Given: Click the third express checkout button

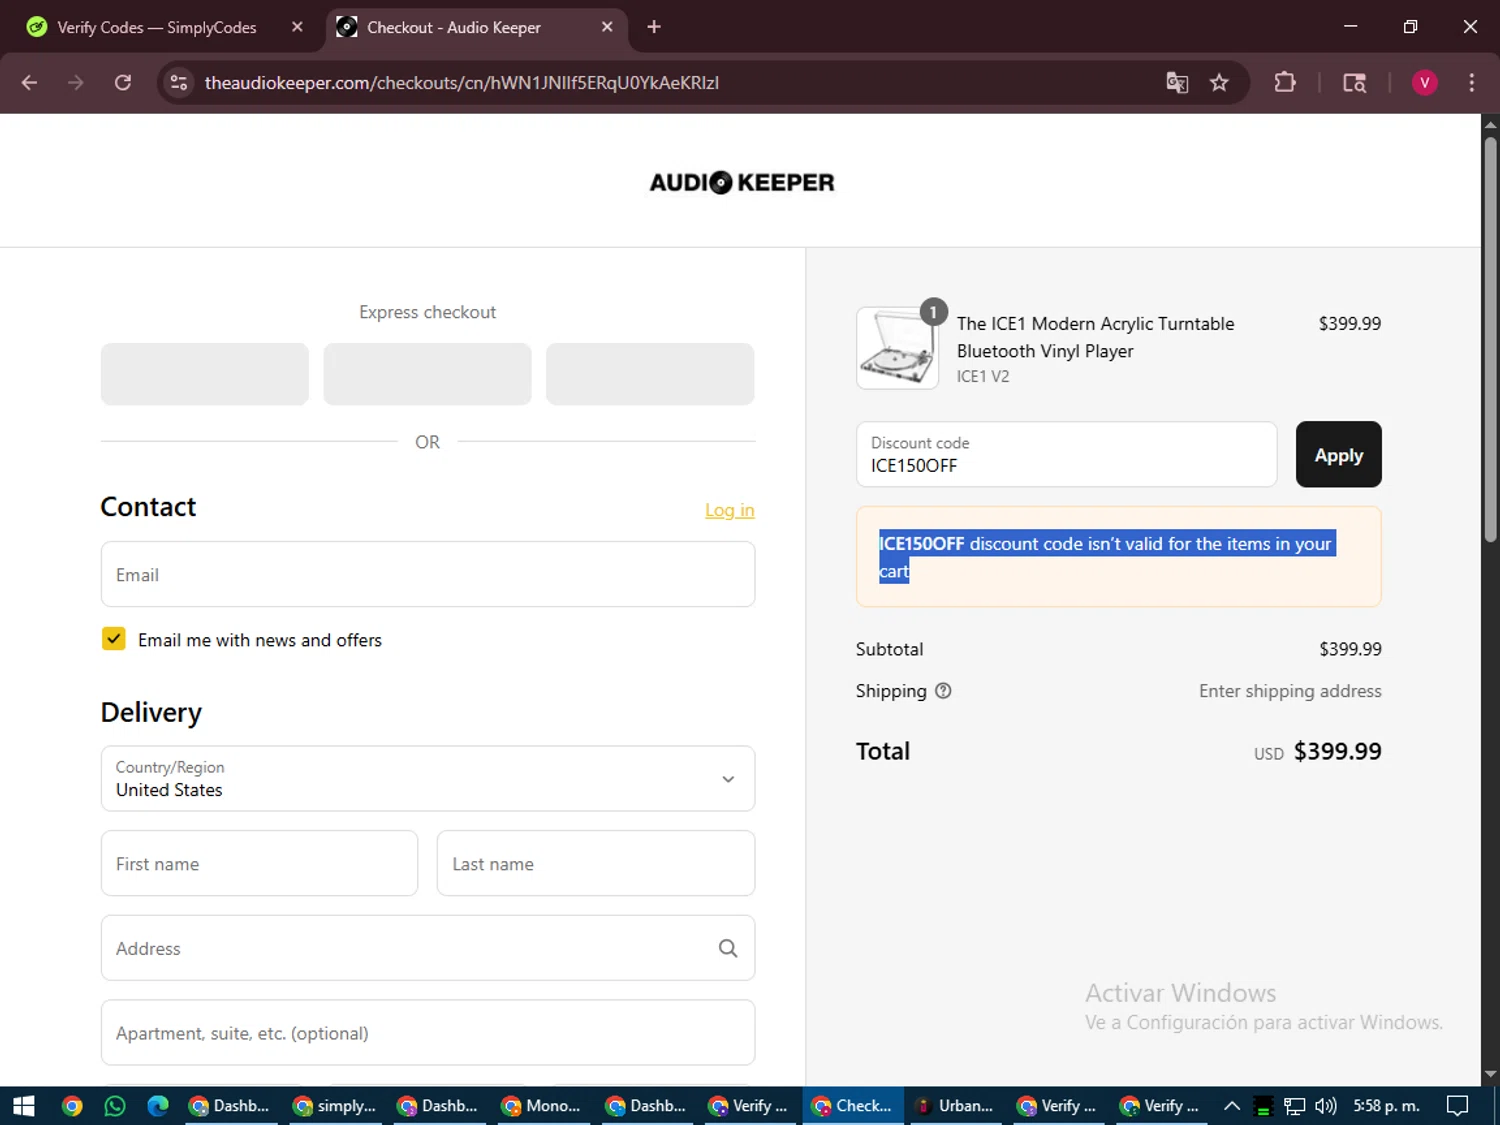Looking at the screenshot, I should point(650,374).
